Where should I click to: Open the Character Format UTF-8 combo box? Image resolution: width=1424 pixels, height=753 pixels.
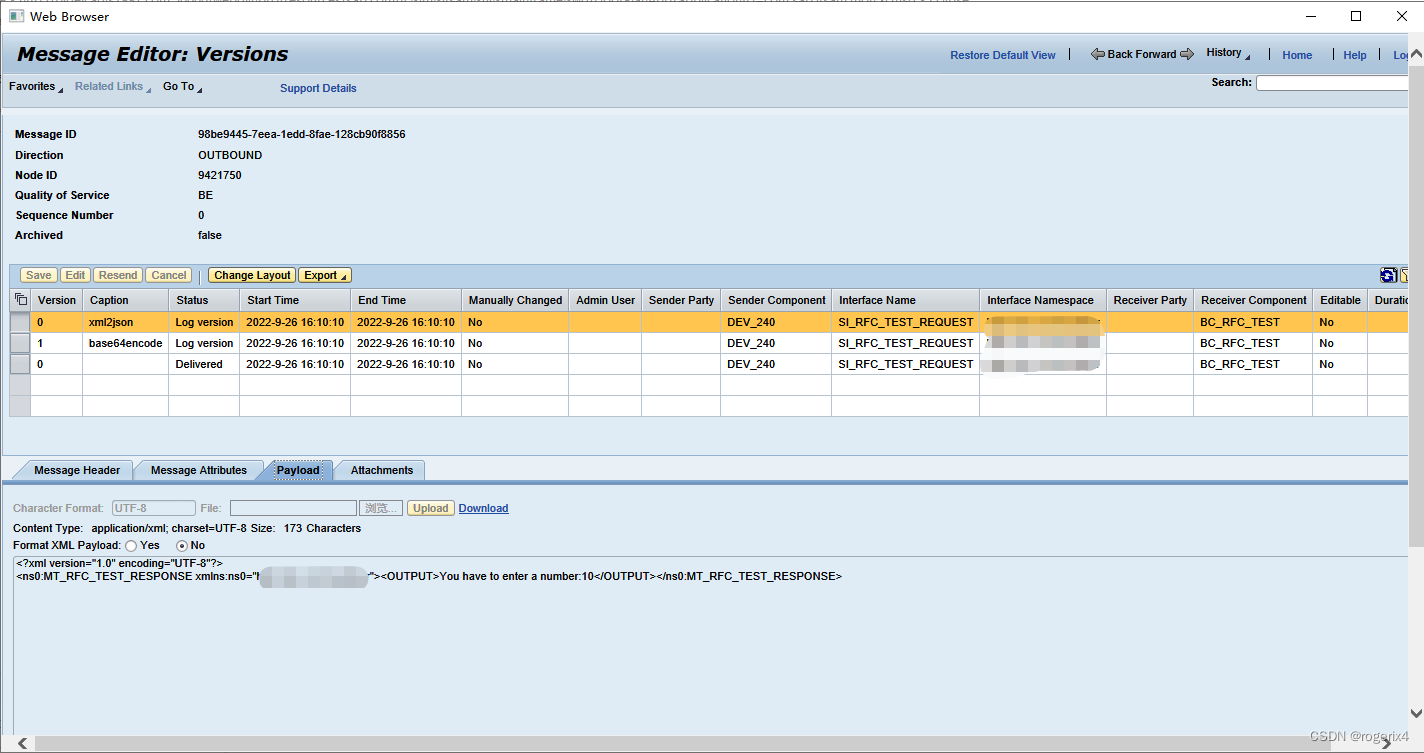pos(154,508)
